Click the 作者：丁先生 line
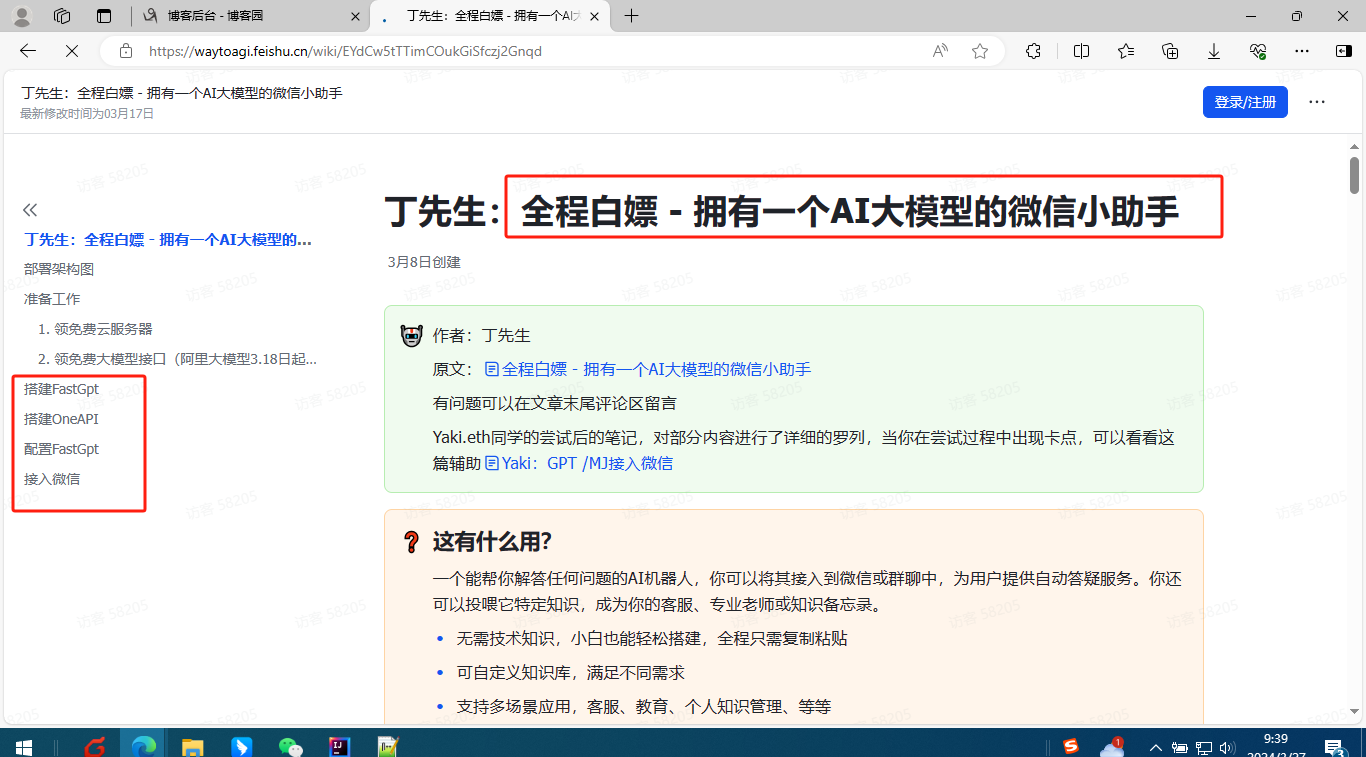Screen dimensions: 1366x757 (x=481, y=335)
